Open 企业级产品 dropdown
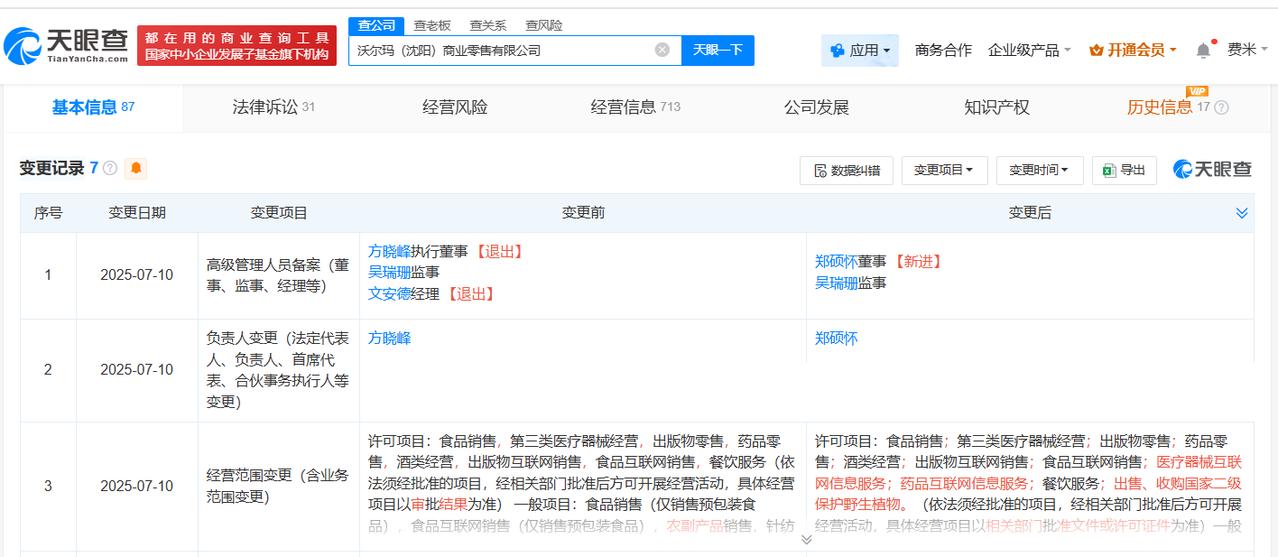The width and height of the screenshot is (1278, 557). [x=1030, y=50]
